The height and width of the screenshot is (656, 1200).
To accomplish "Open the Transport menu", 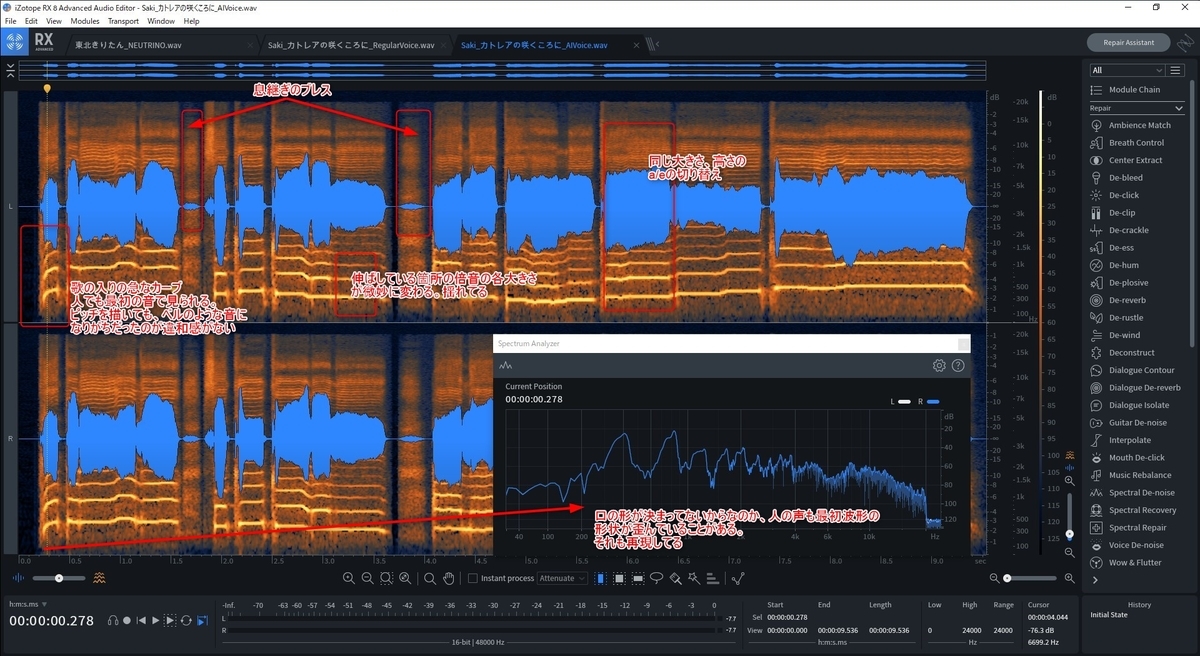I will [123, 21].
